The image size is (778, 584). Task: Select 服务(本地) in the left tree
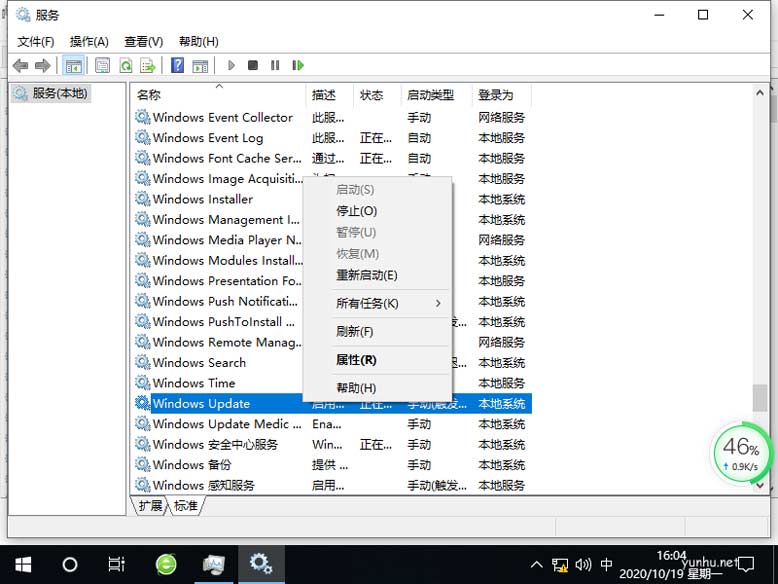click(x=59, y=94)
